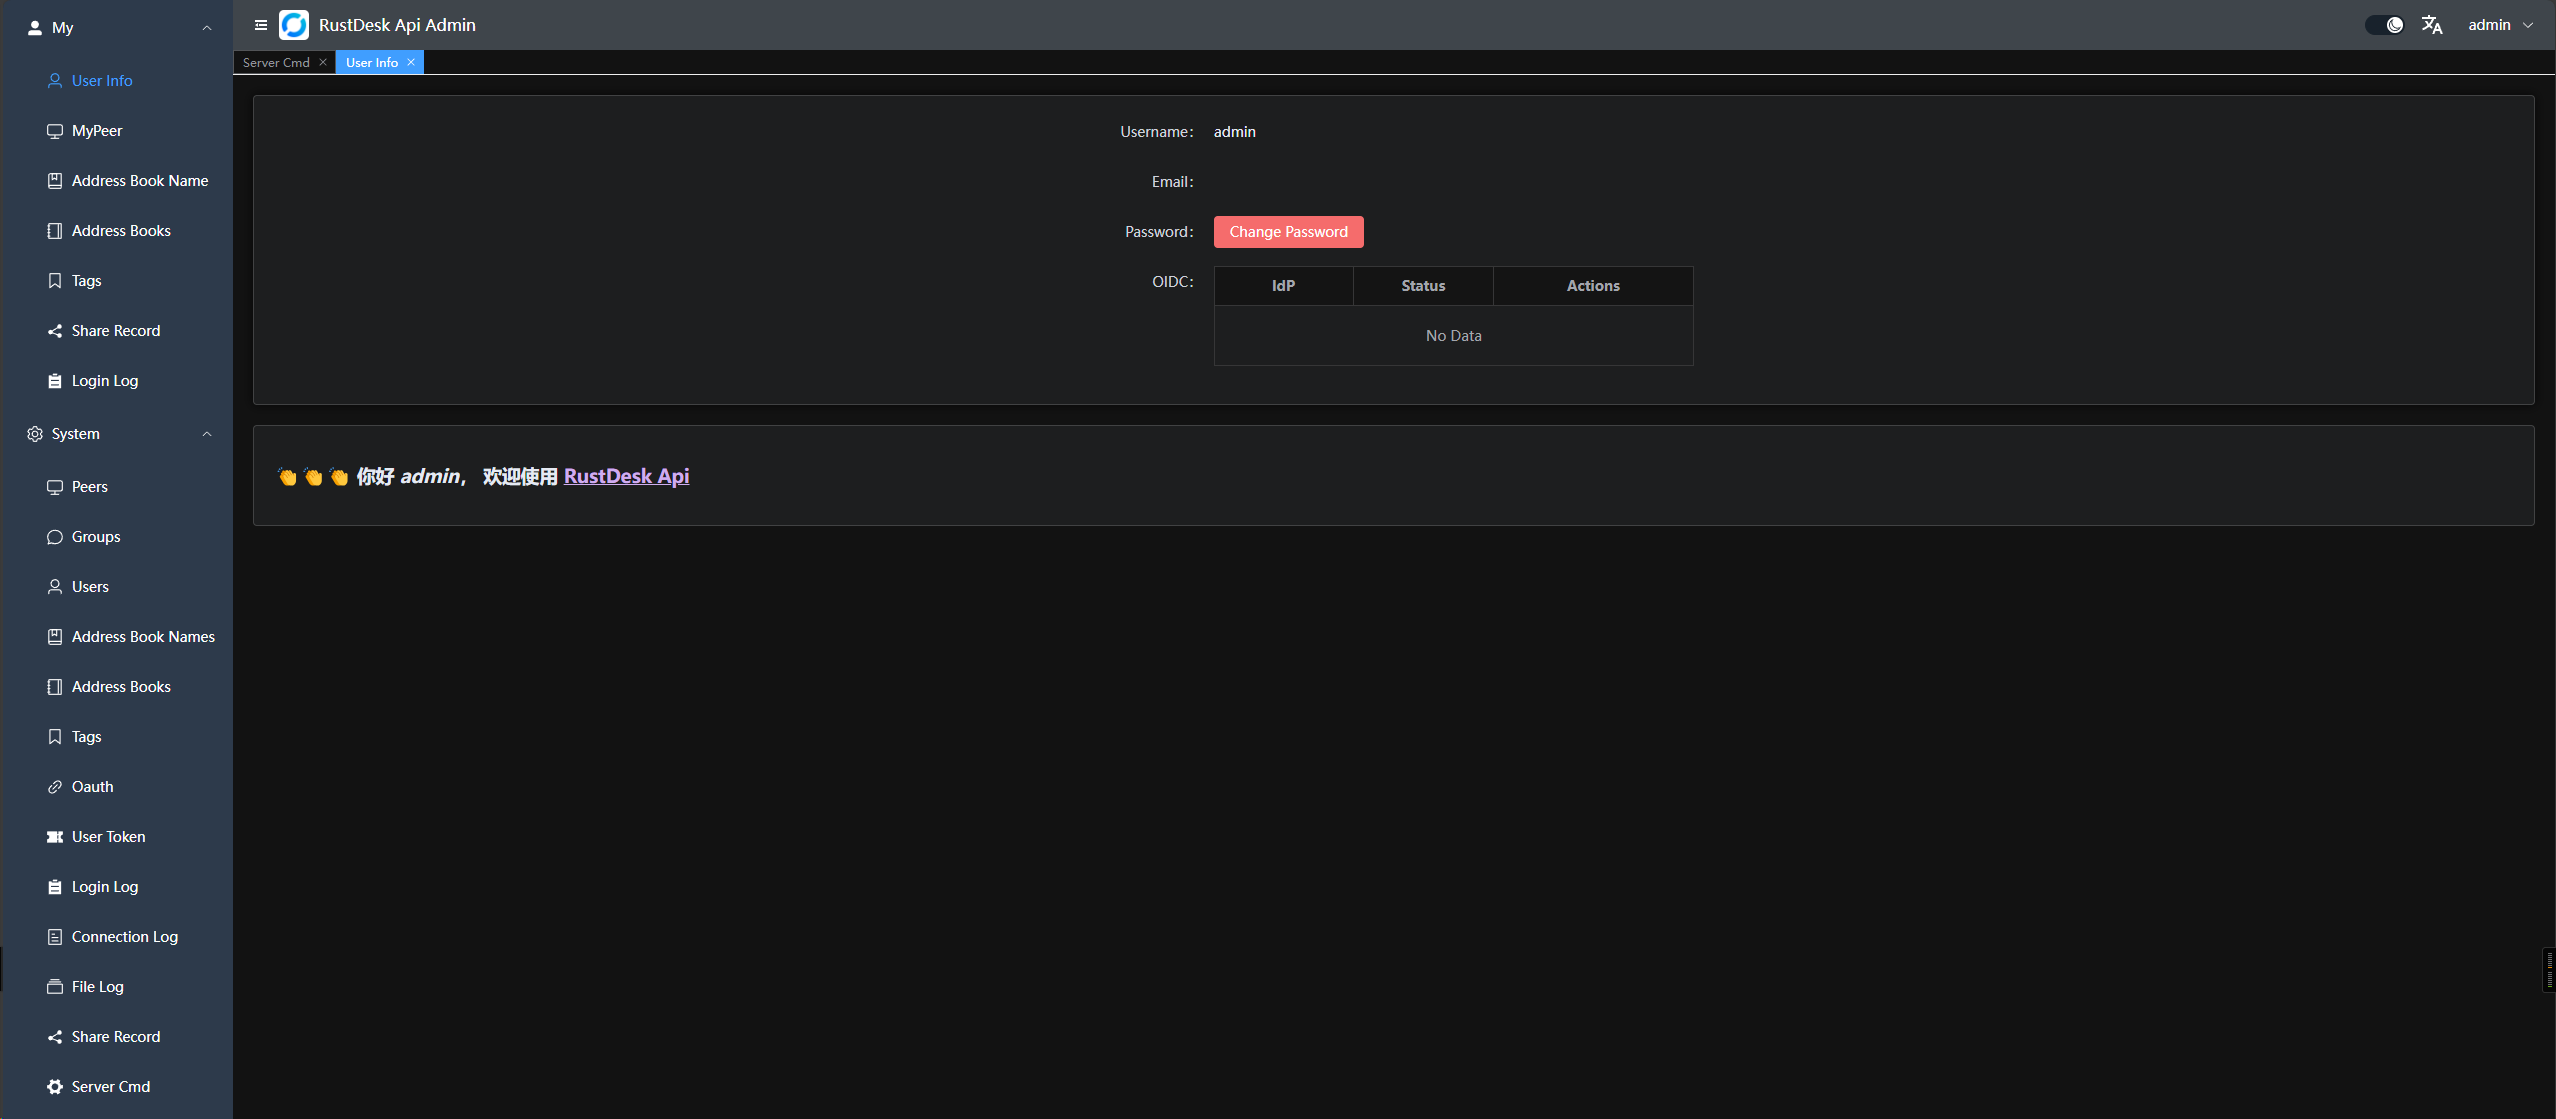Screen dimensions: 2556x1119
Task: Select the MyPeer icon in sidebar
Action: 55,130
